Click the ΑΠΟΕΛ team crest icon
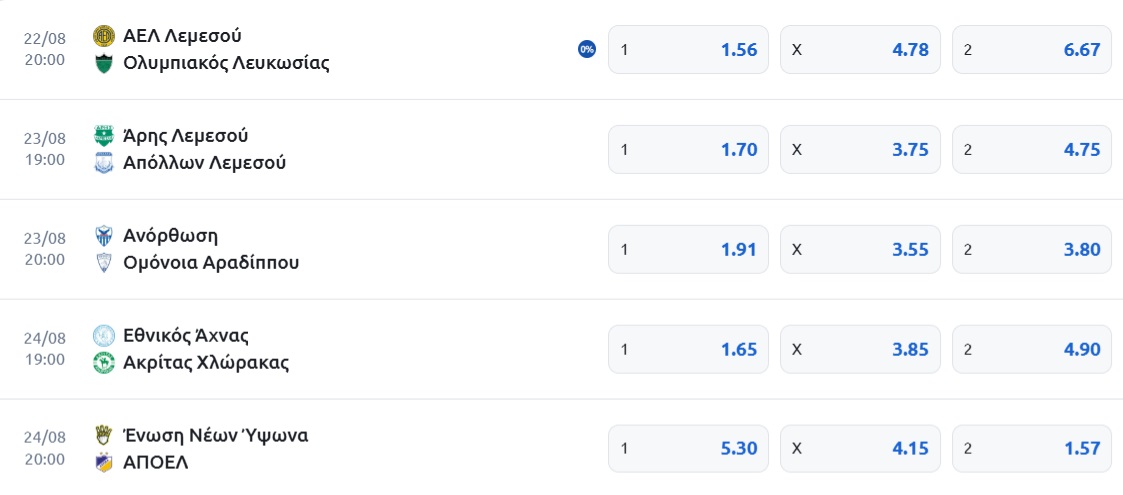Screen dimensions: 1123x495 click(104, 463)
